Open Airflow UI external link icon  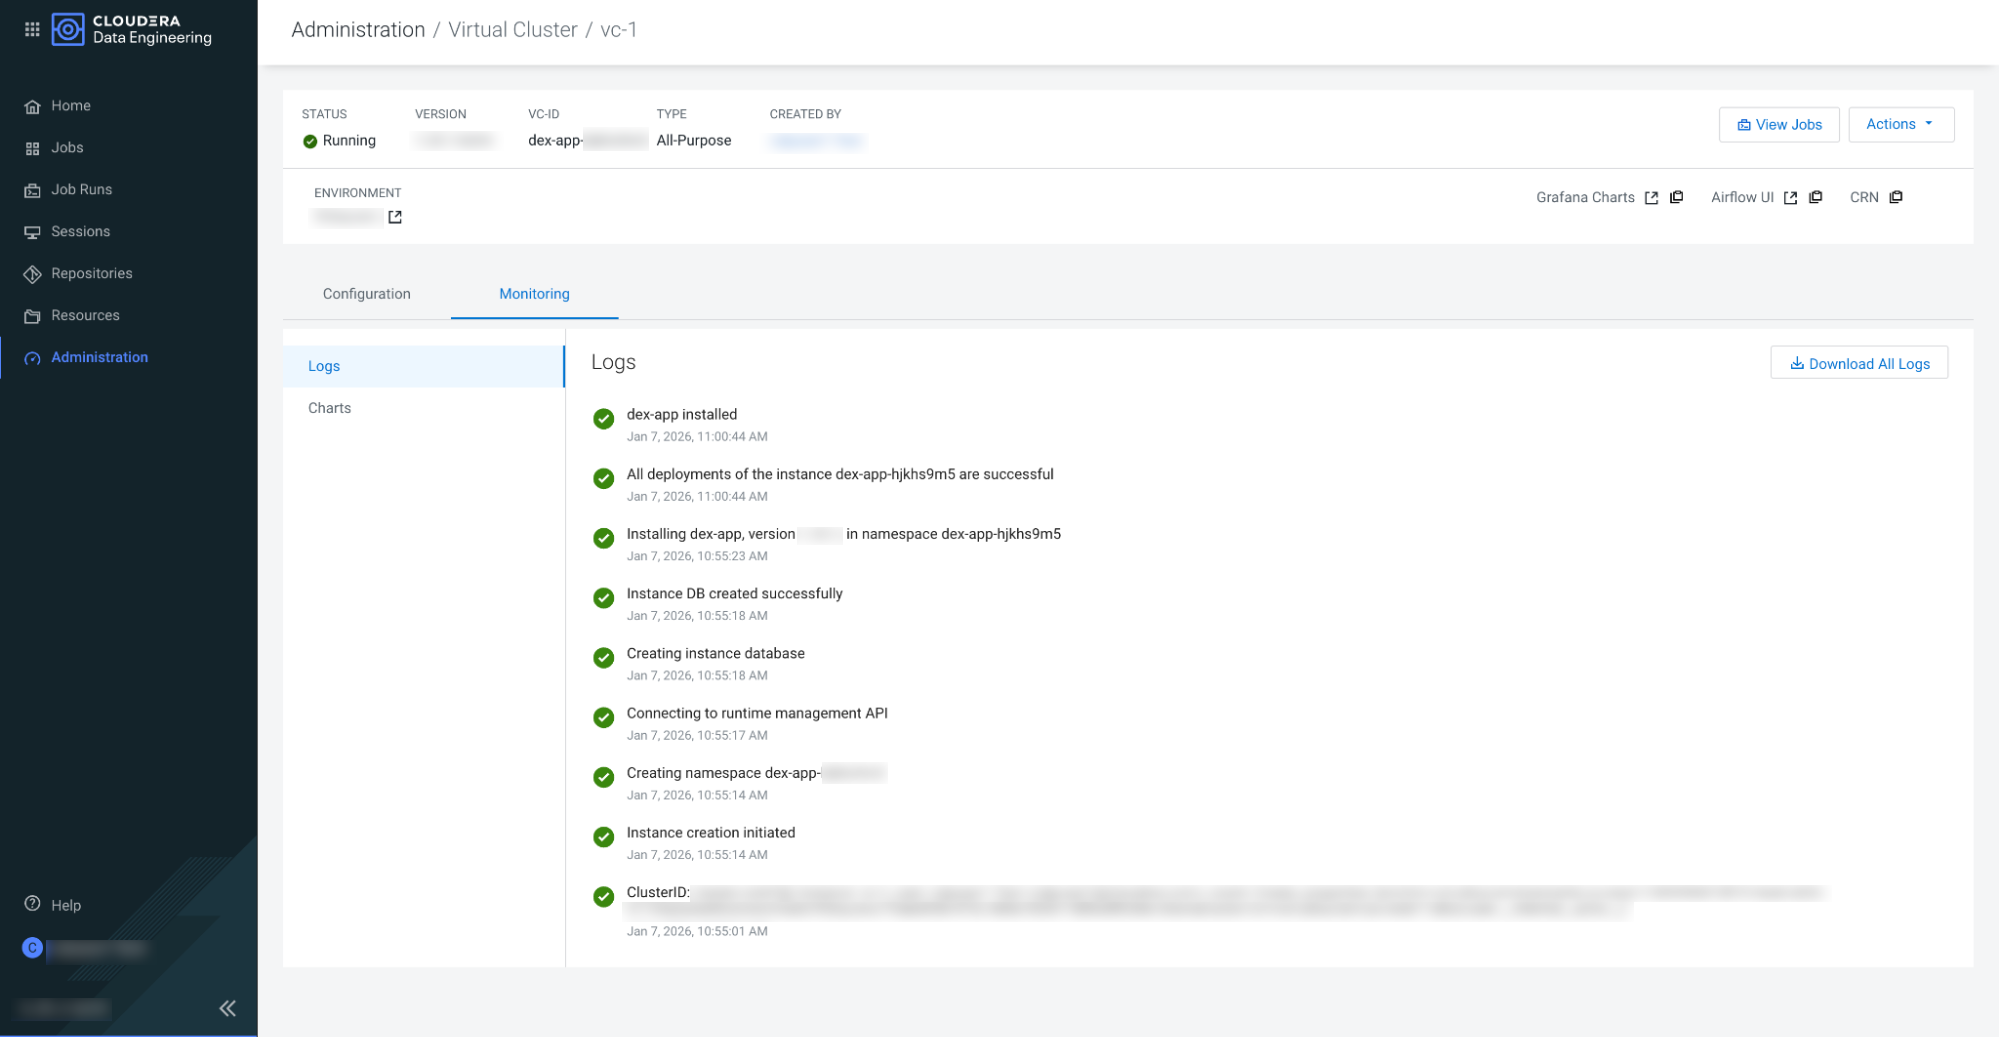click(1790, 198)
